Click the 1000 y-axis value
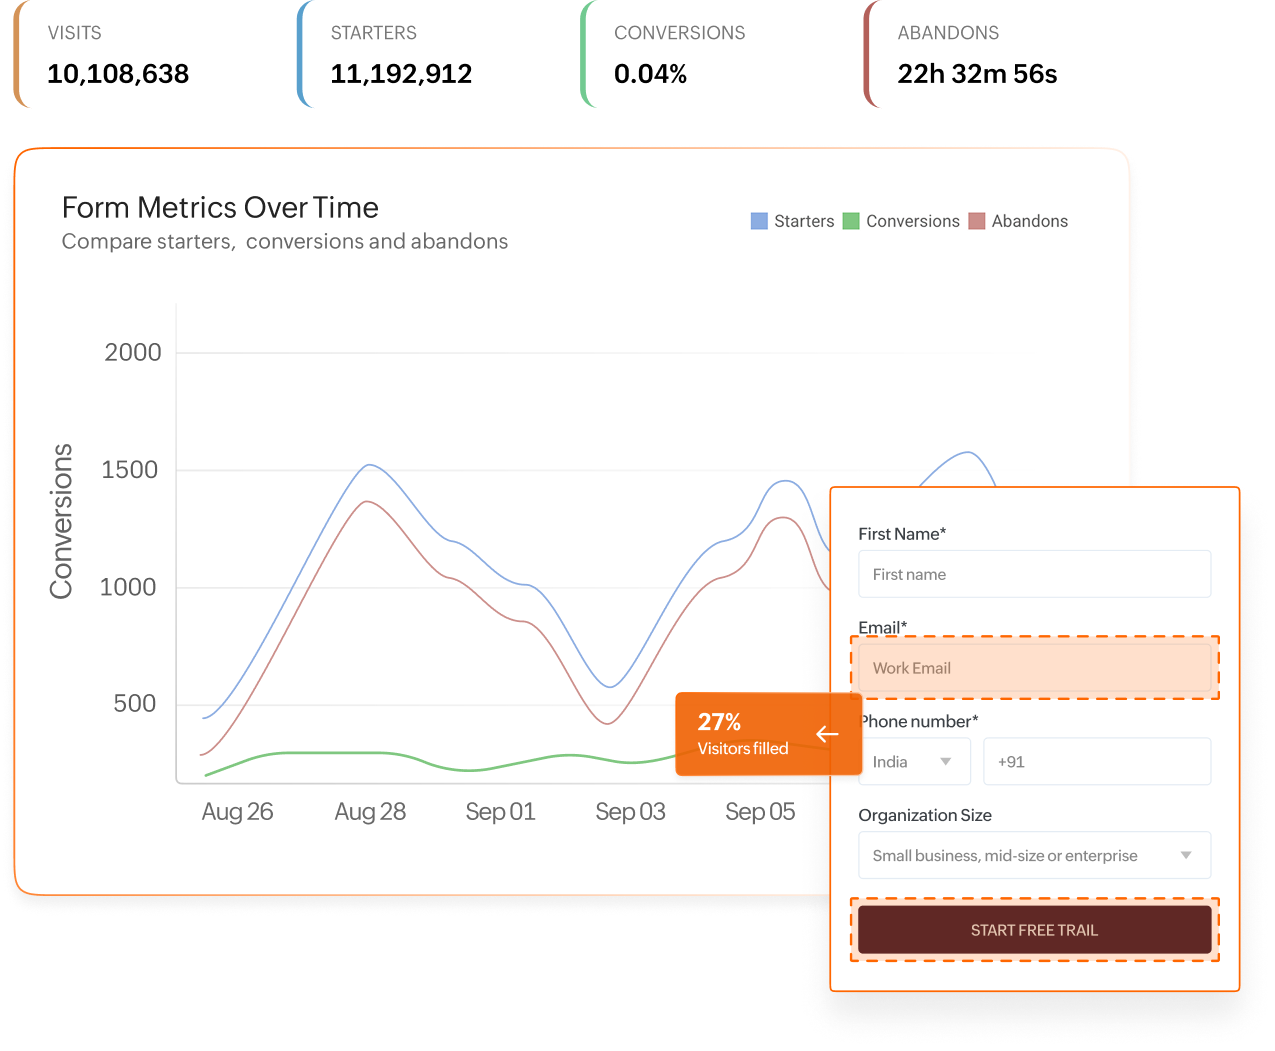The height and width of the screenshot is (1051, 1275). 128,587
